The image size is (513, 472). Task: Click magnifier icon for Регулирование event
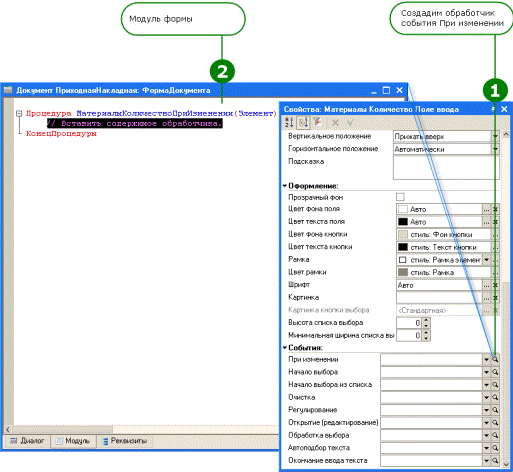(495, 410)
